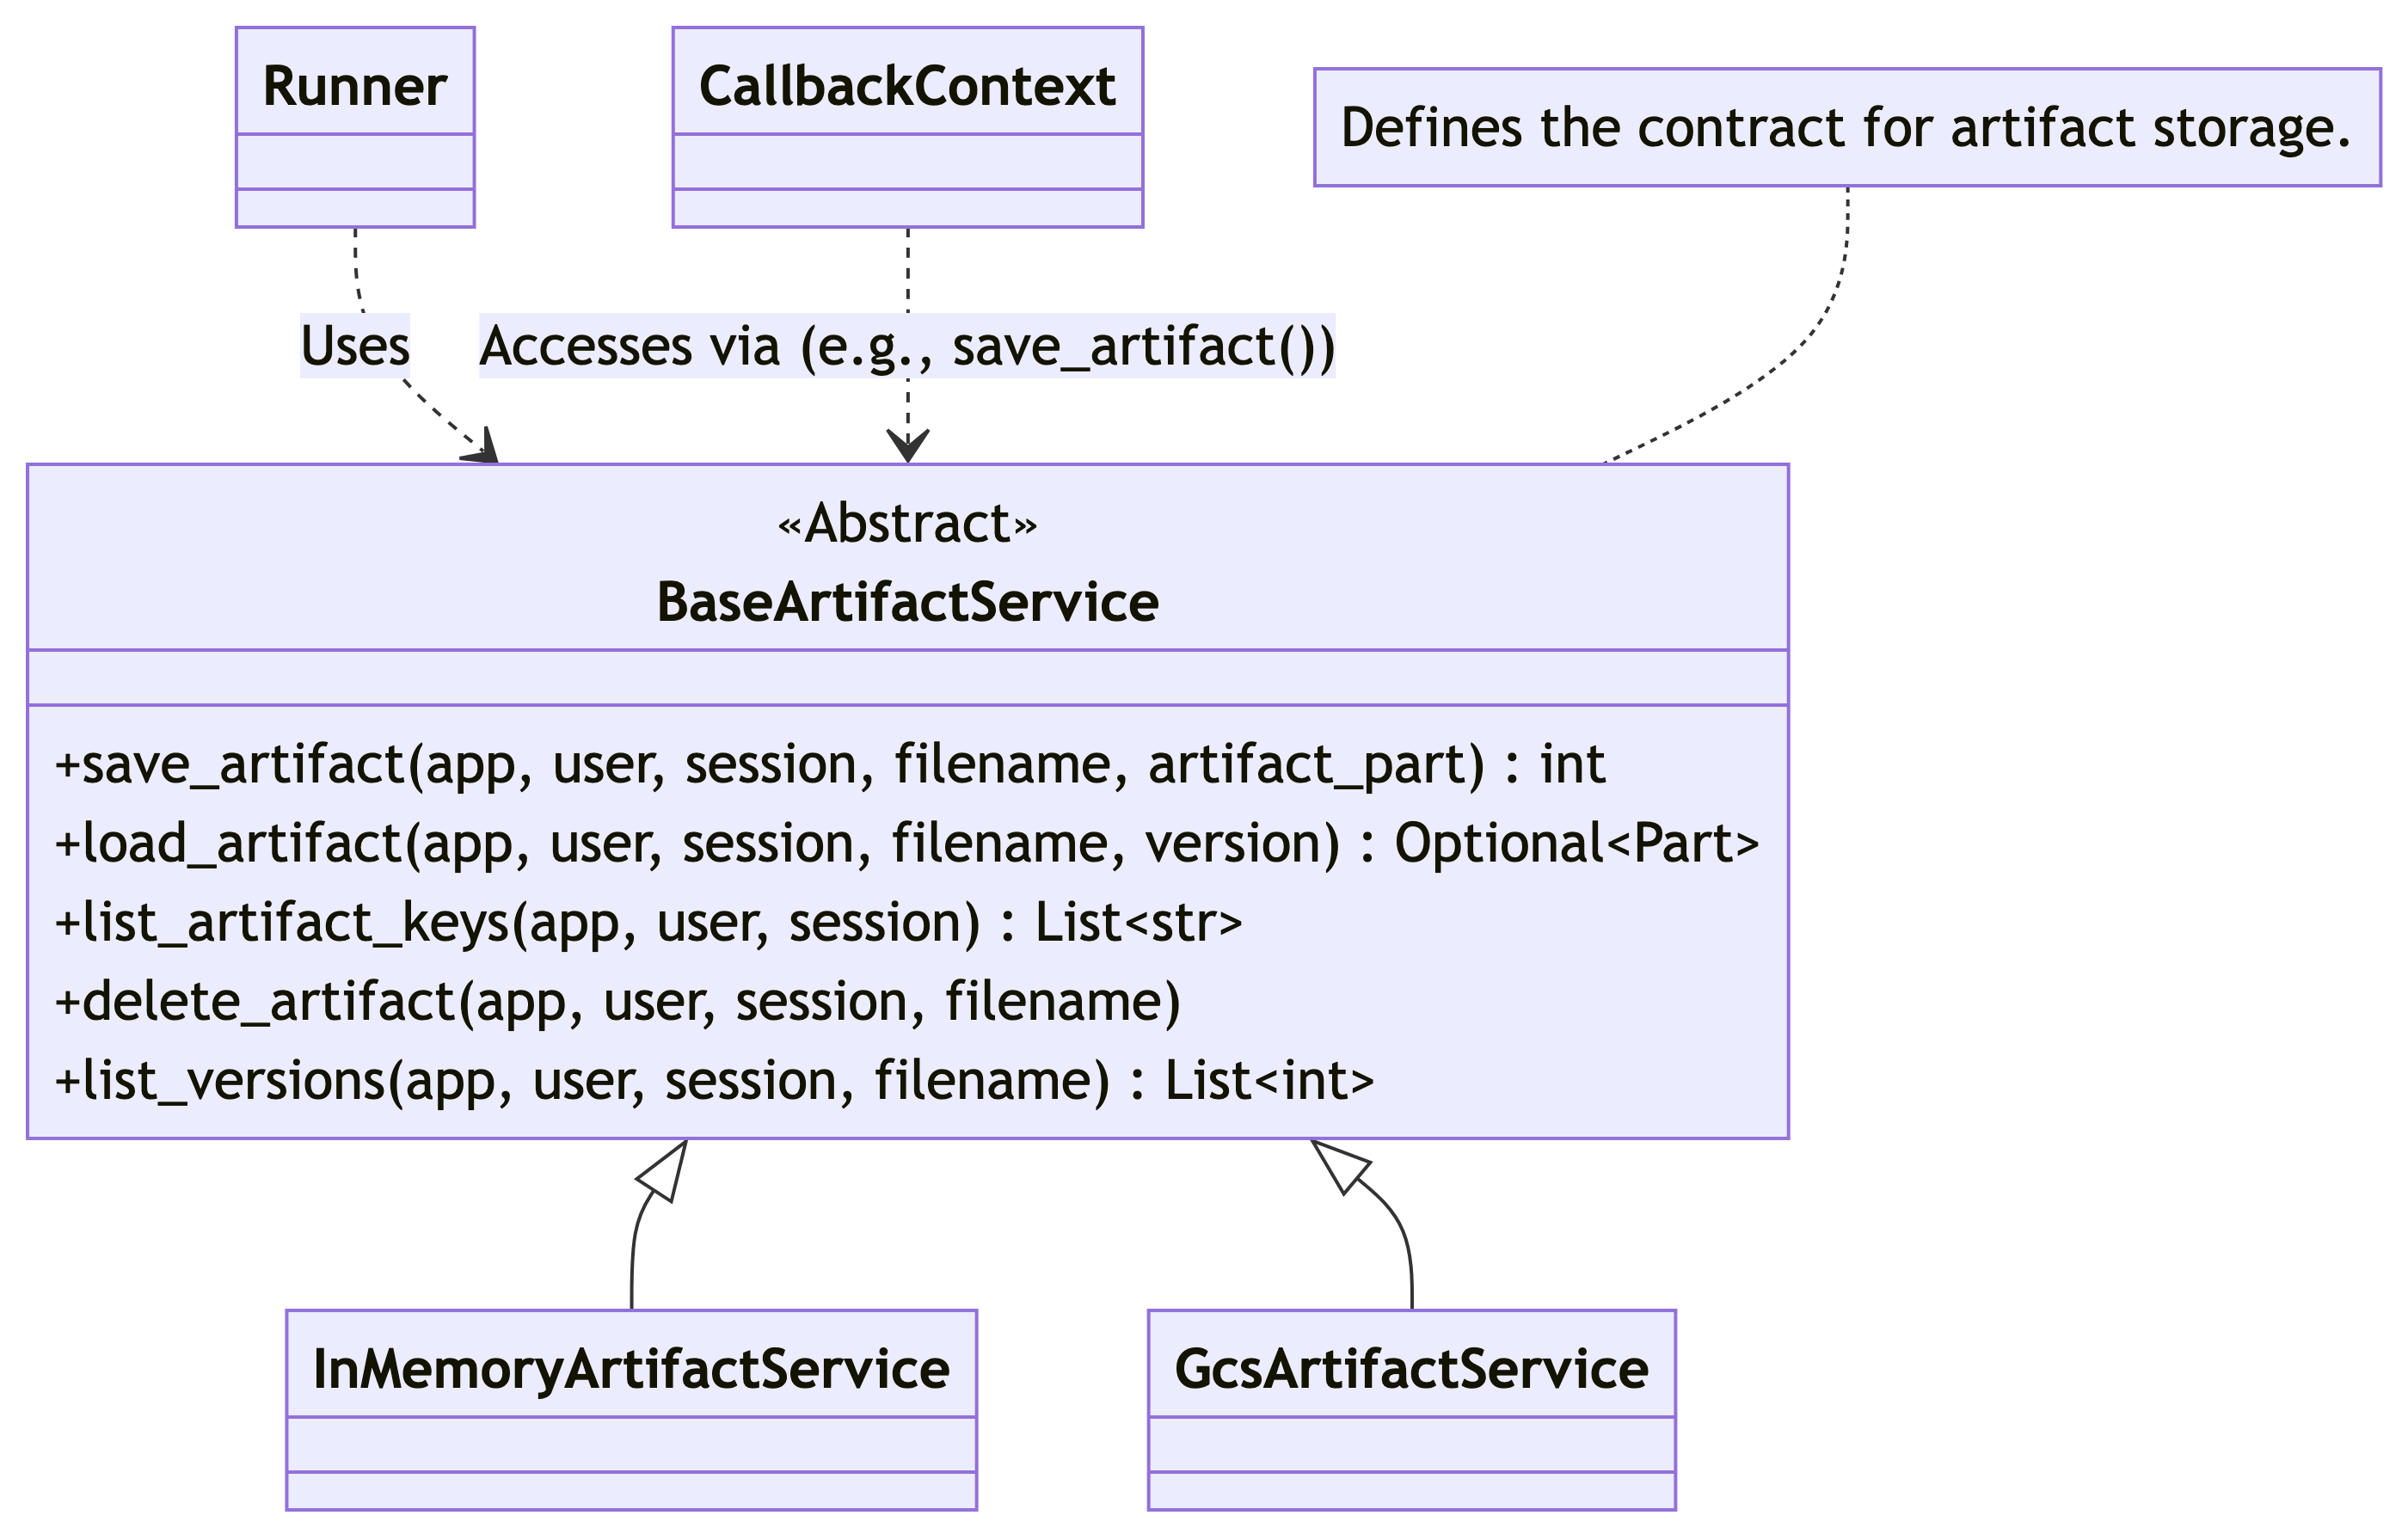Screen dimensions: 2408x1534
Task: Select the list_artifact_keys method entry
Action: [648, 922]
